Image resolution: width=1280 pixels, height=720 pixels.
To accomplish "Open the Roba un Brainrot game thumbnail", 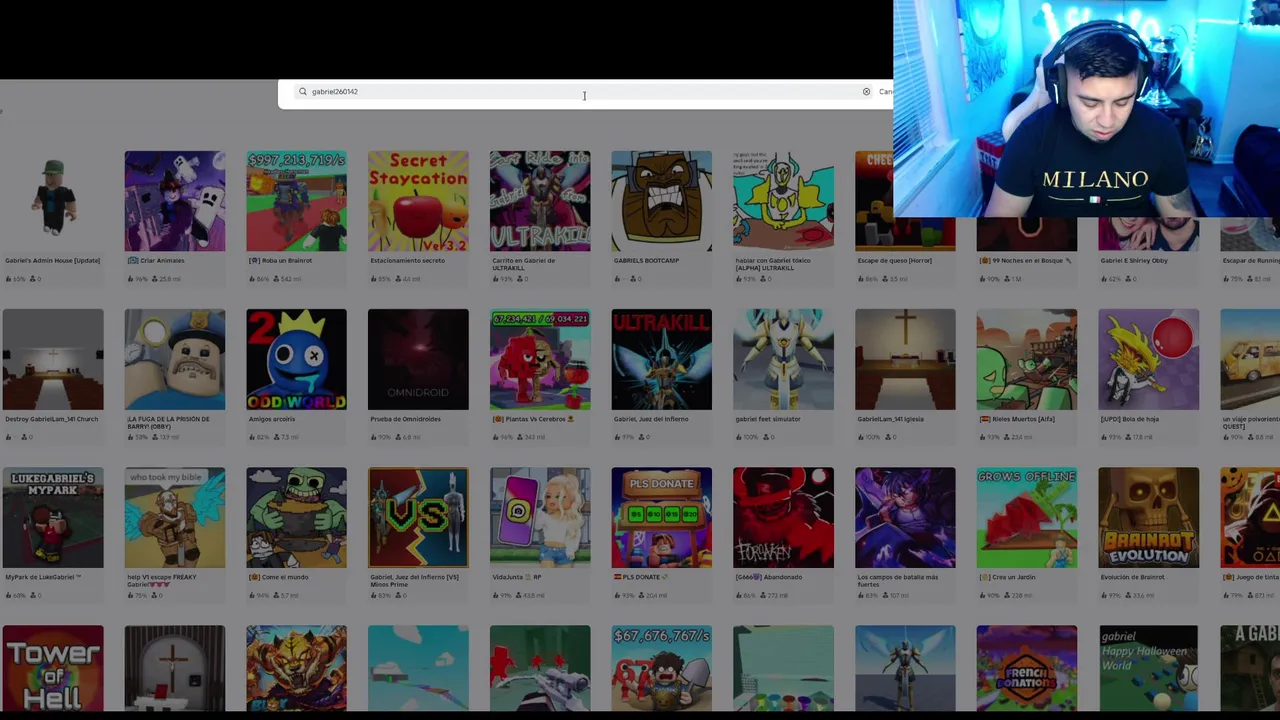I will coord(297,201).
